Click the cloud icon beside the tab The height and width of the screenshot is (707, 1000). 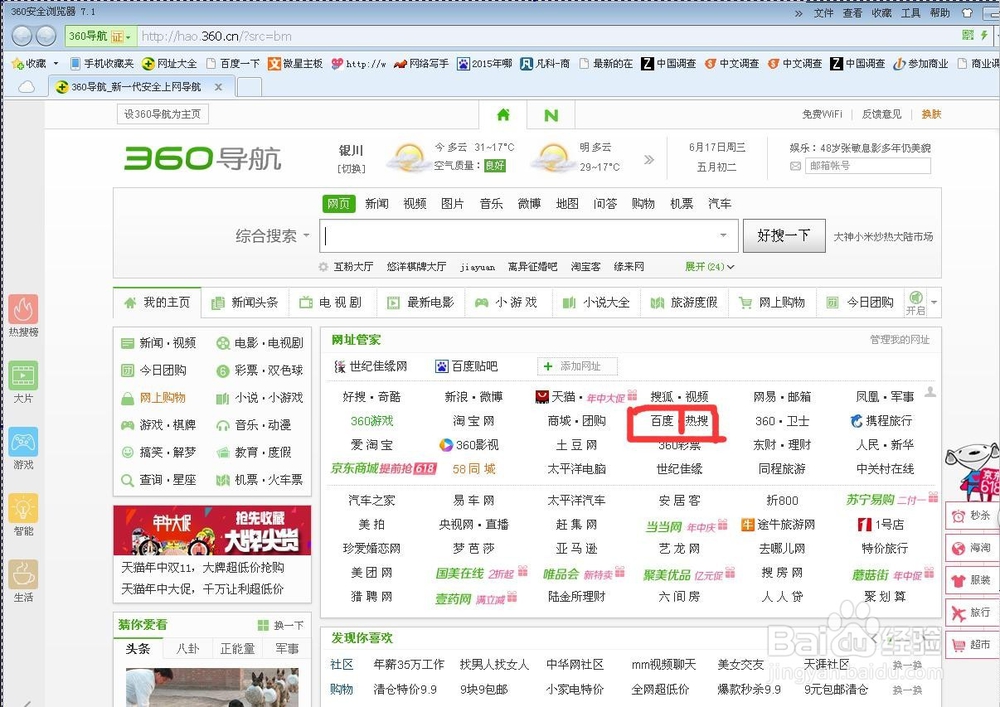pos(26,87)
